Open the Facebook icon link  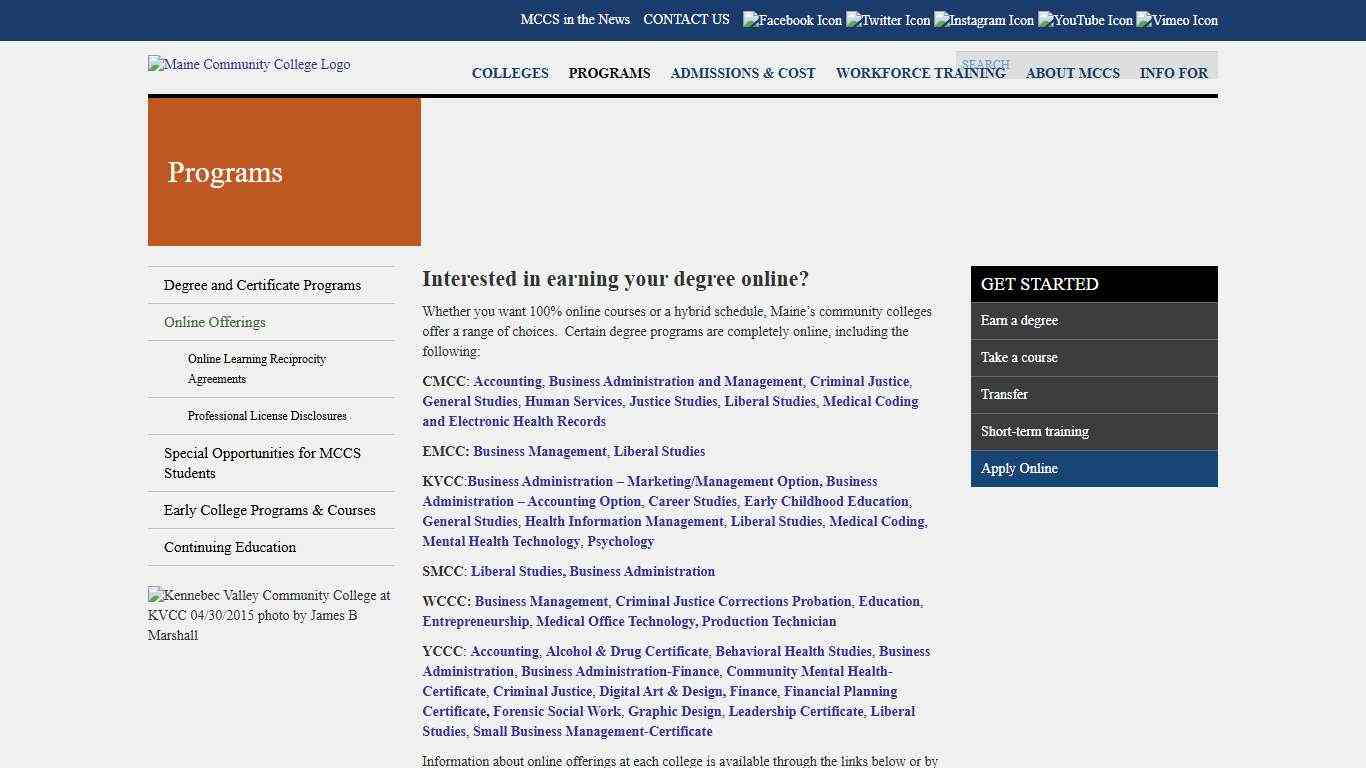point(792,19)
